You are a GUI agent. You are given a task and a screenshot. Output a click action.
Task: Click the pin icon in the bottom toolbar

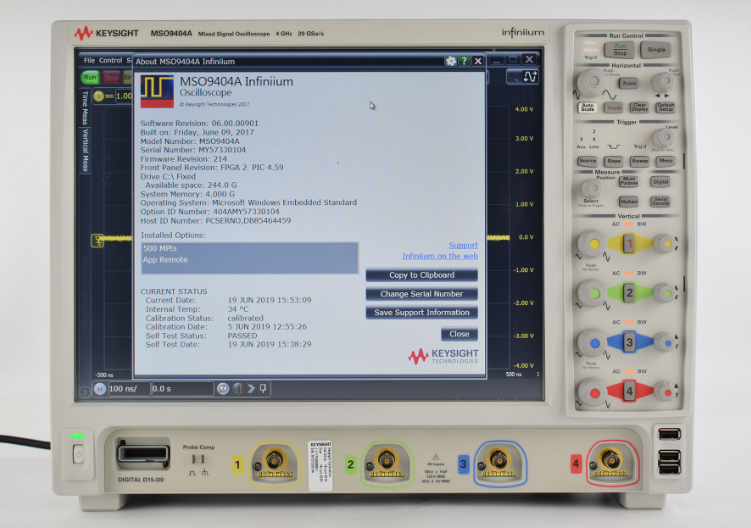tap(263, 388)
